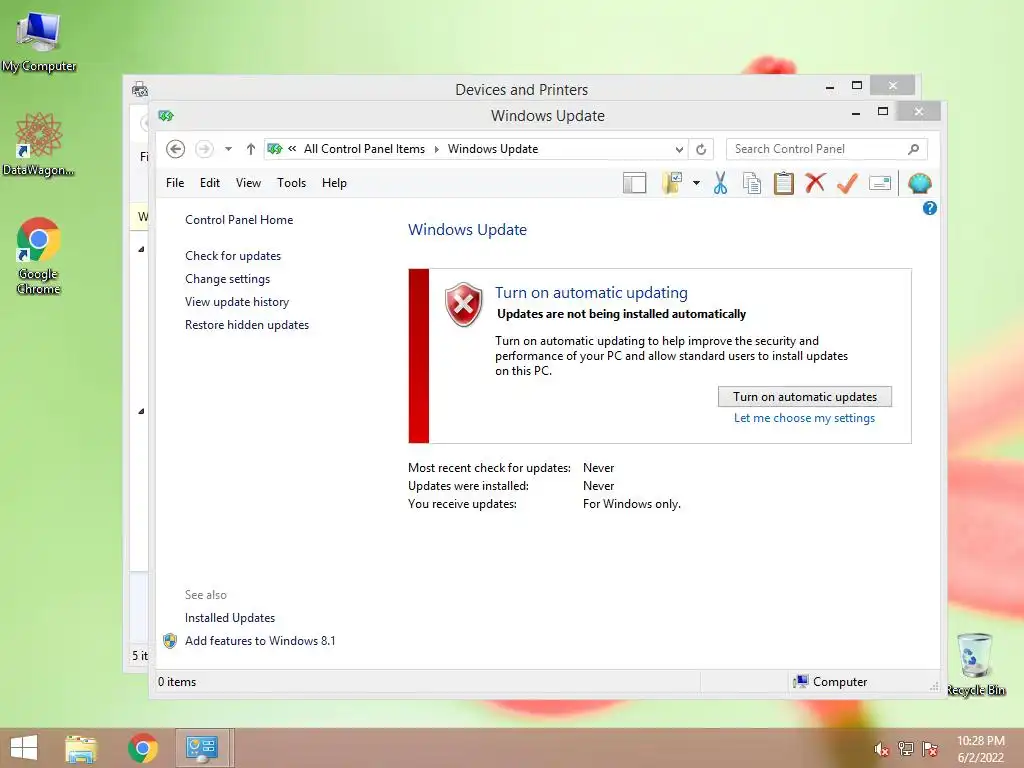The image size is (1024, 768).
Task: Click Computer in the status bar
Action: pyautogui.click(x=830, y=682)
